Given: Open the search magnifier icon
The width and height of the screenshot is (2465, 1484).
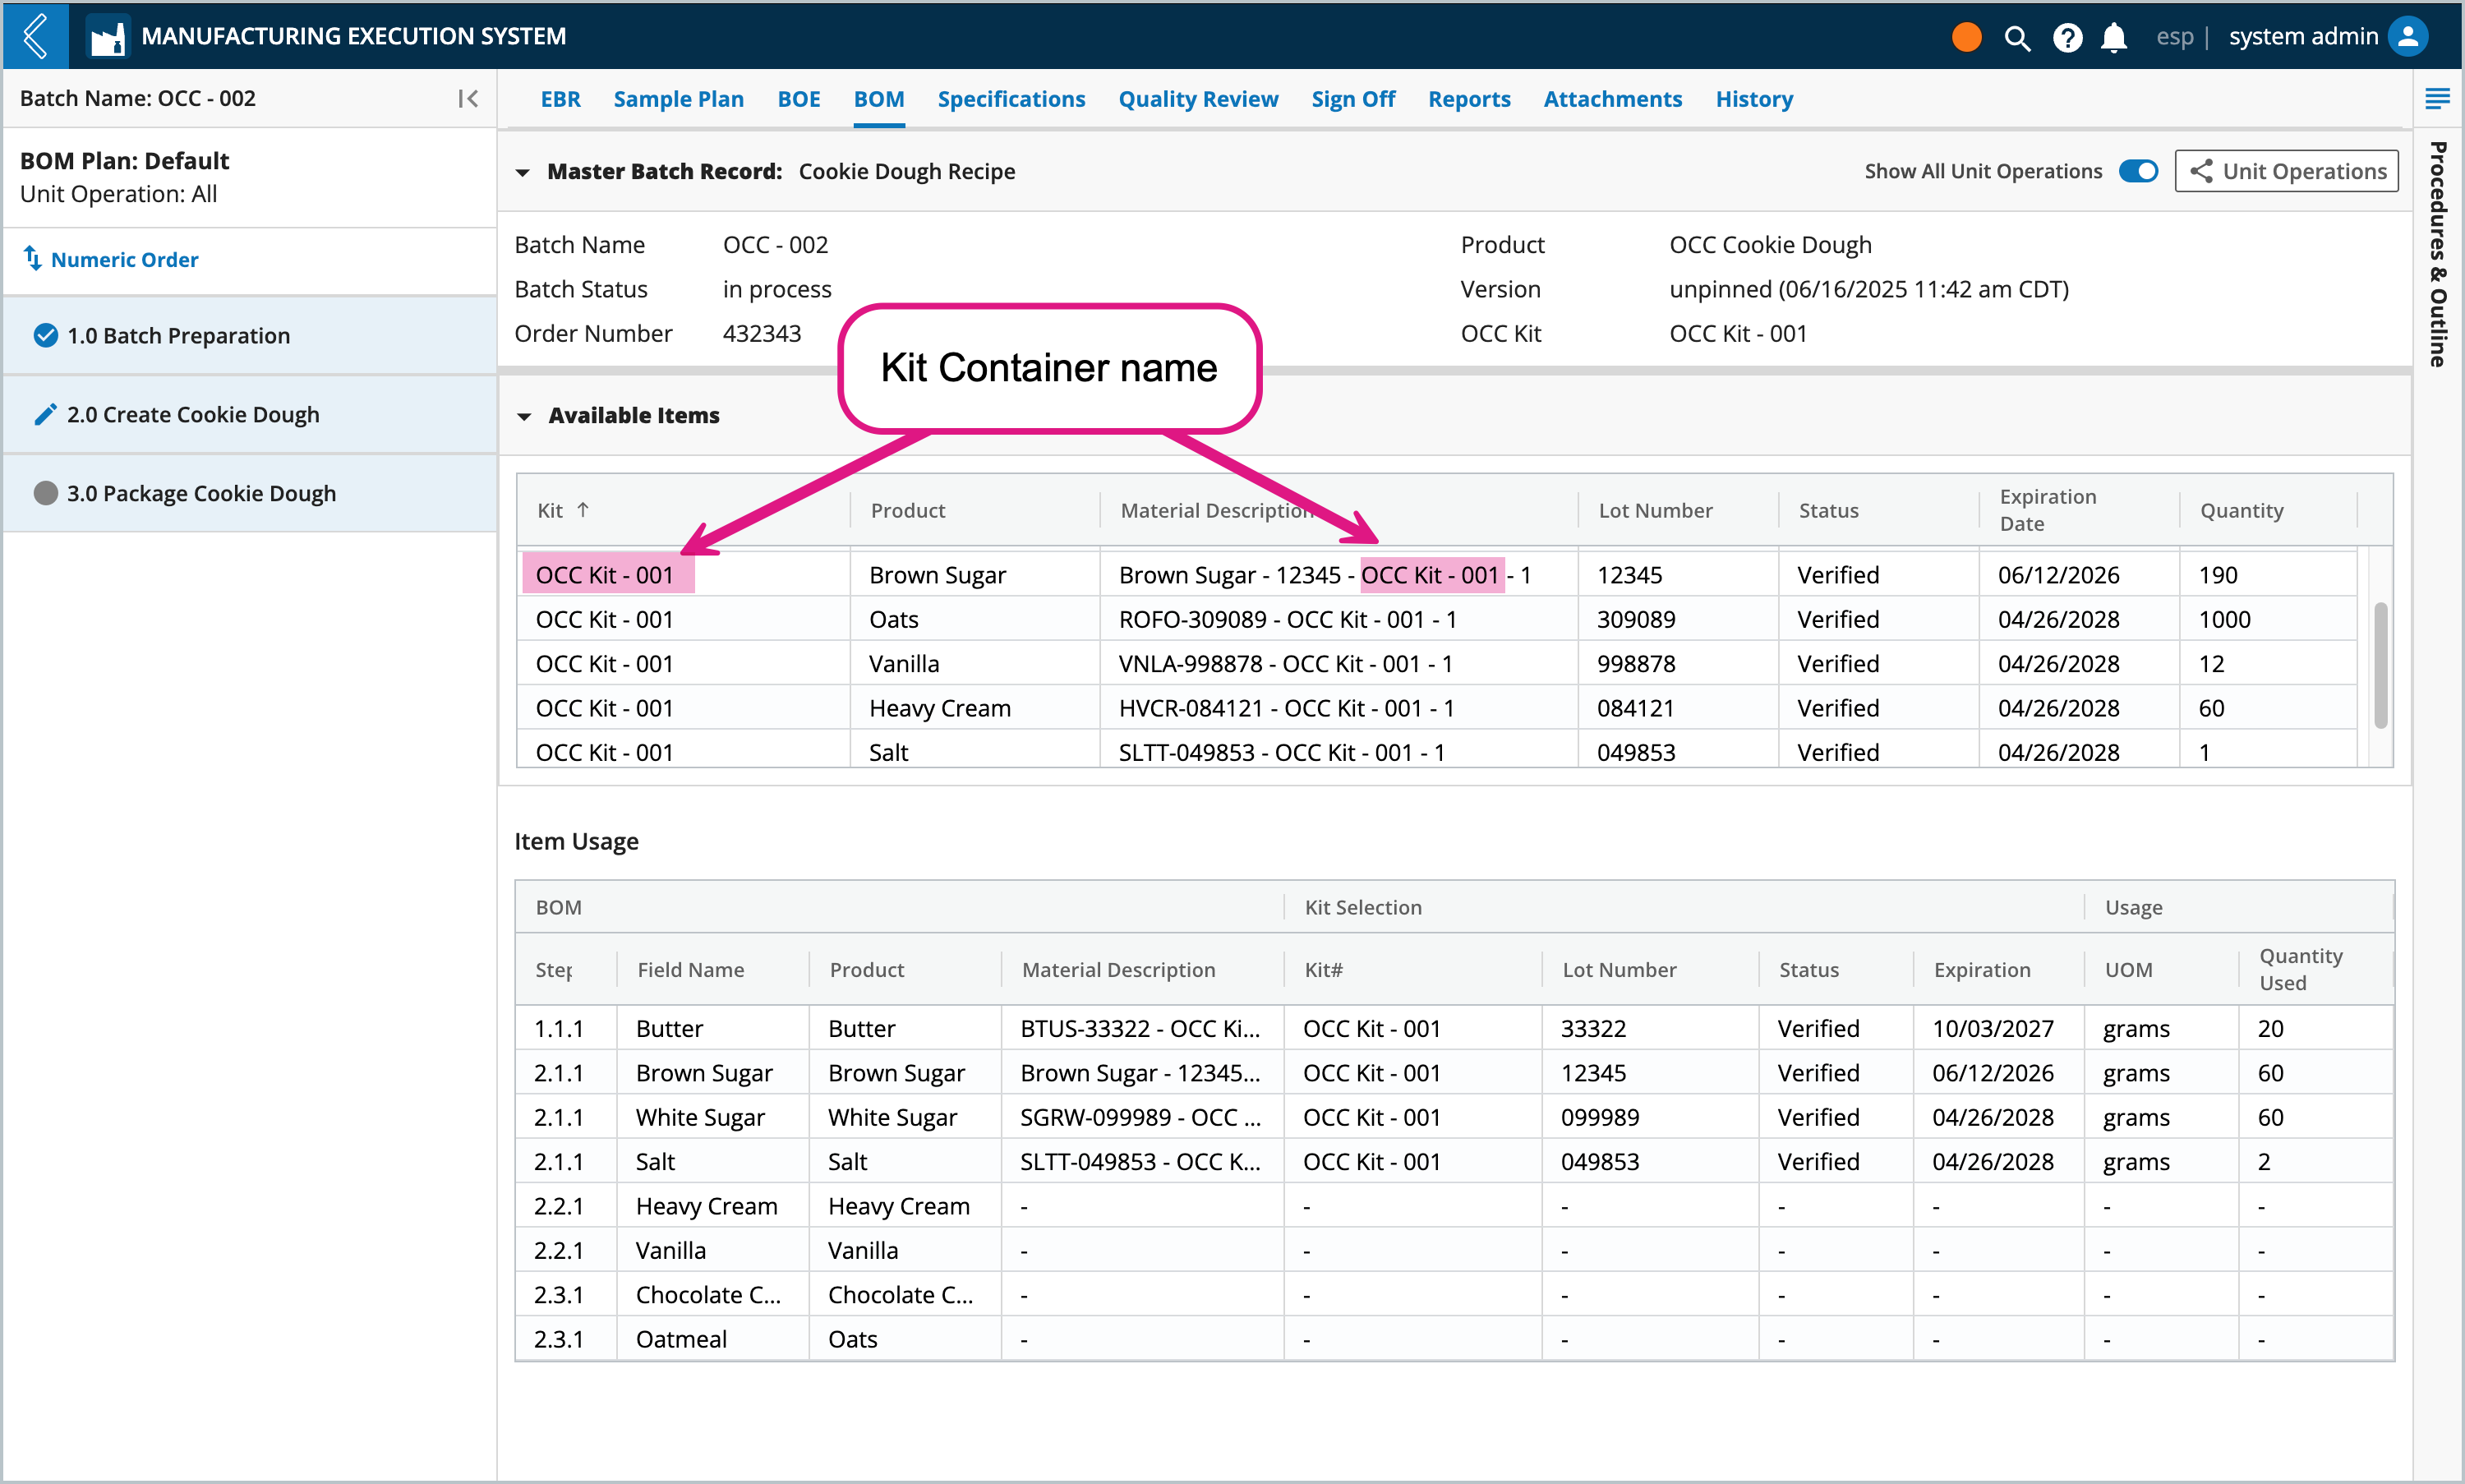Looking at the screenshot, I should point(2017,38).
